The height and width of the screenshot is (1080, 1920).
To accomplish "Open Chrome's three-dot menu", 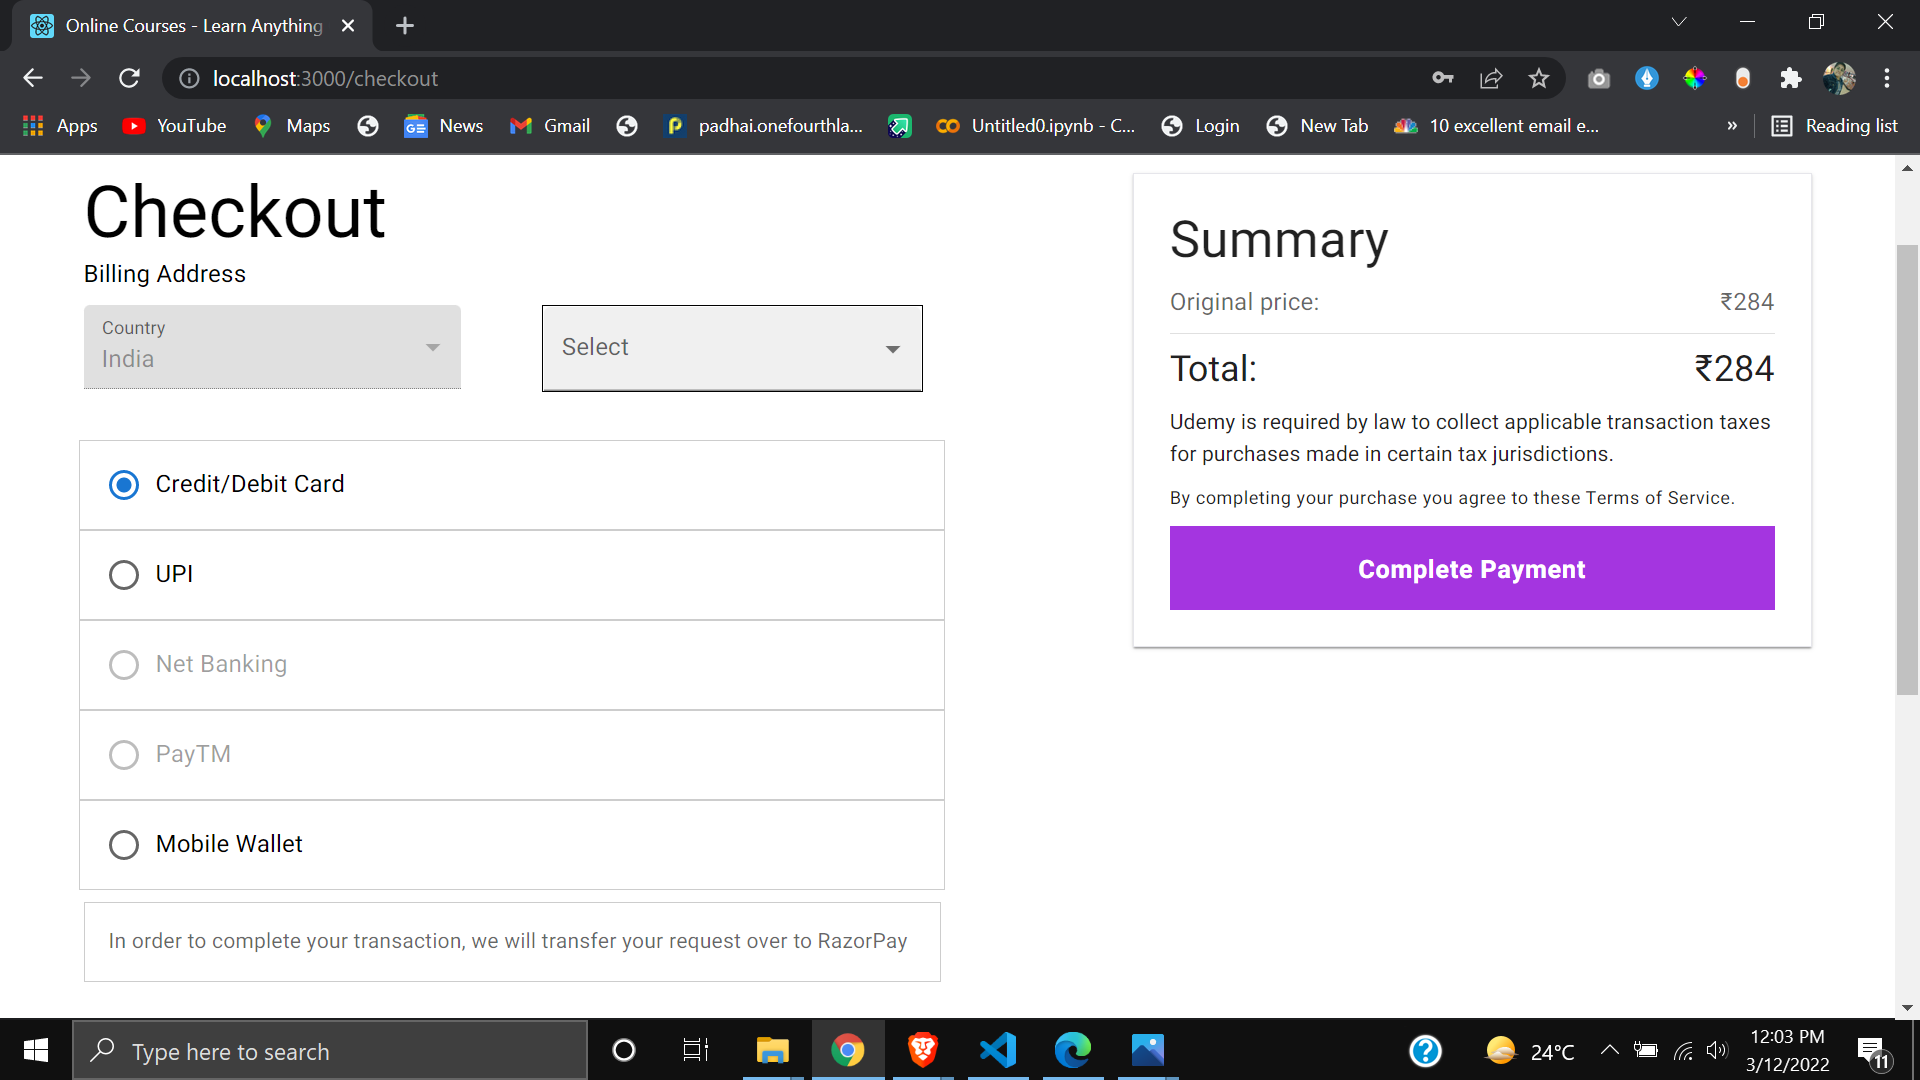I will point(1887,78).
